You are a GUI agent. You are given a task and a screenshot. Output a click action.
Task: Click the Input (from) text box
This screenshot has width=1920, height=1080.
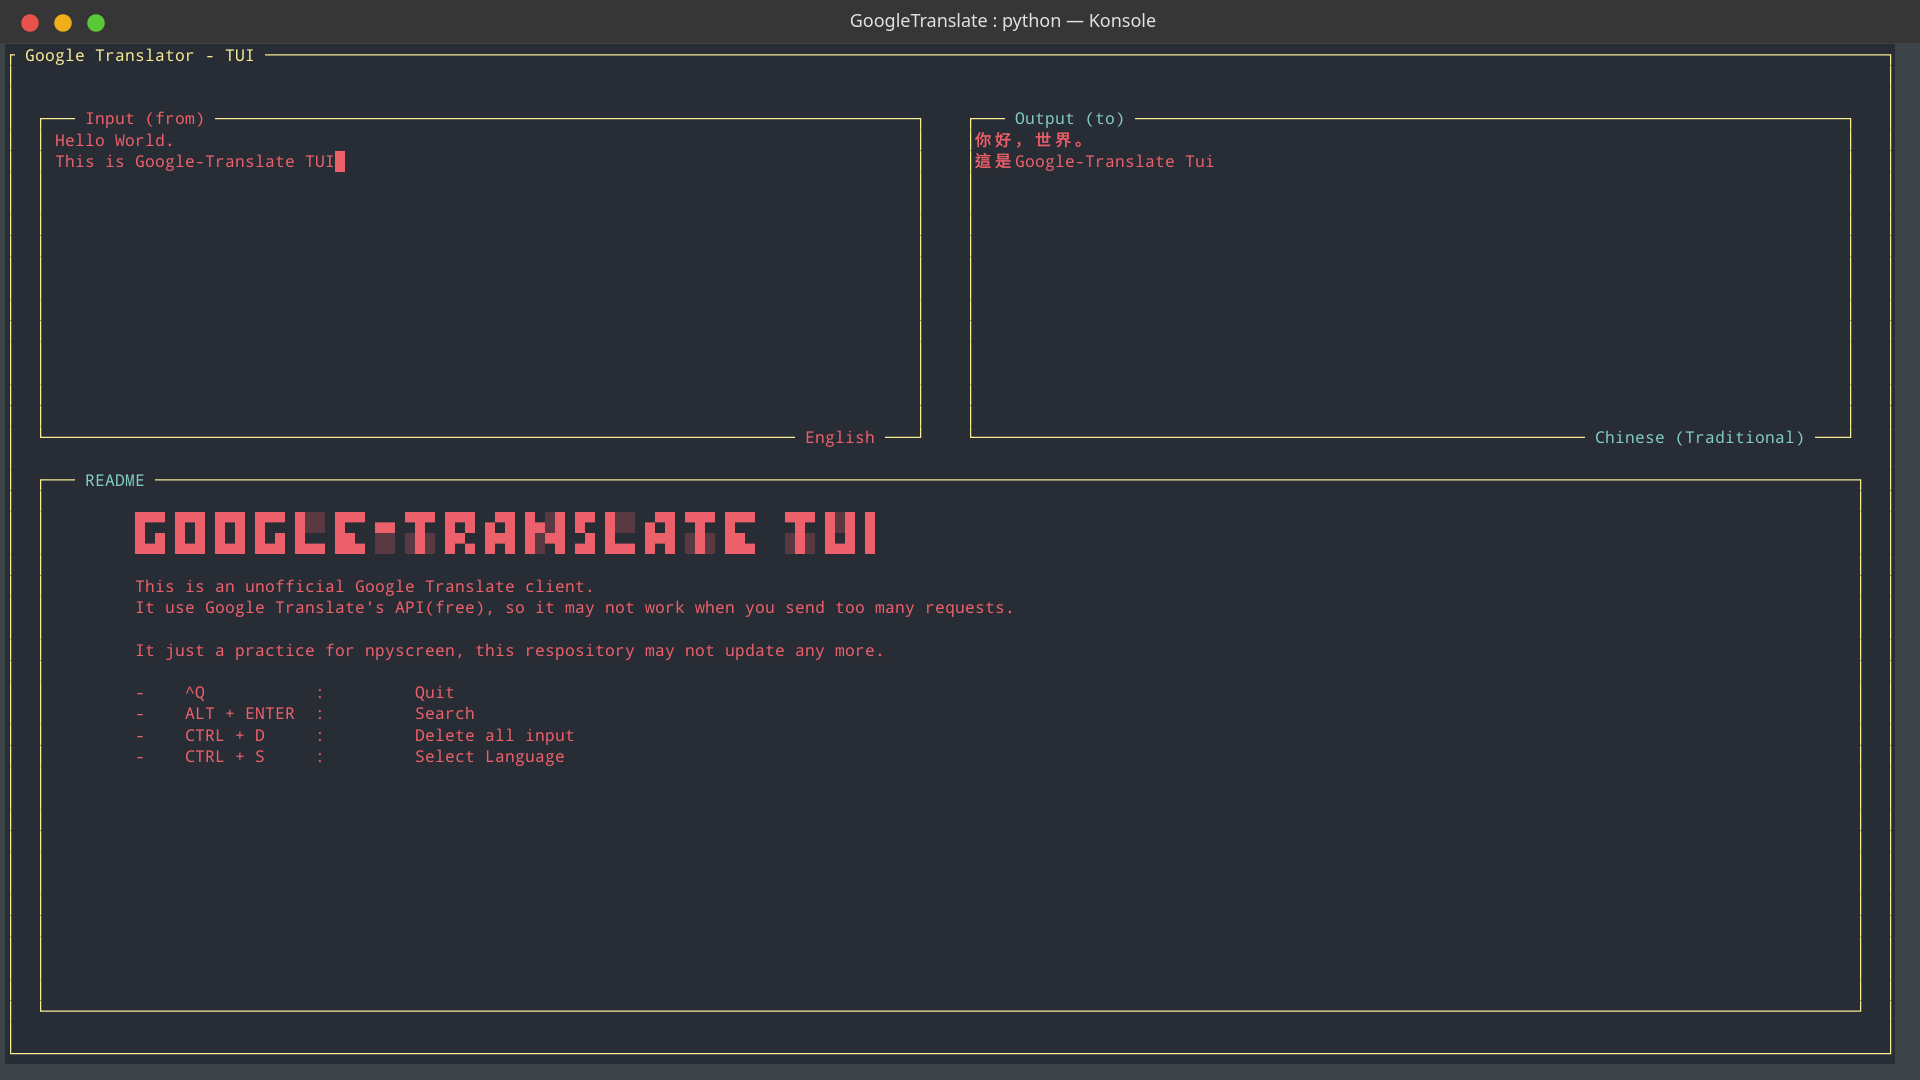(x=480, y=290)
